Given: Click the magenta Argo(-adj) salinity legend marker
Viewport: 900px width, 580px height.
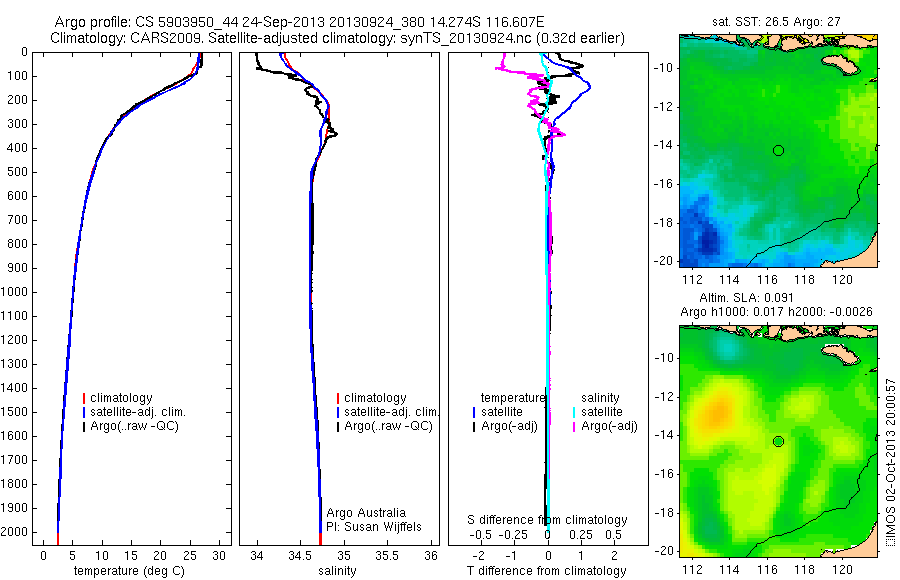Looking at the screenshot, I should coord(574,427).
